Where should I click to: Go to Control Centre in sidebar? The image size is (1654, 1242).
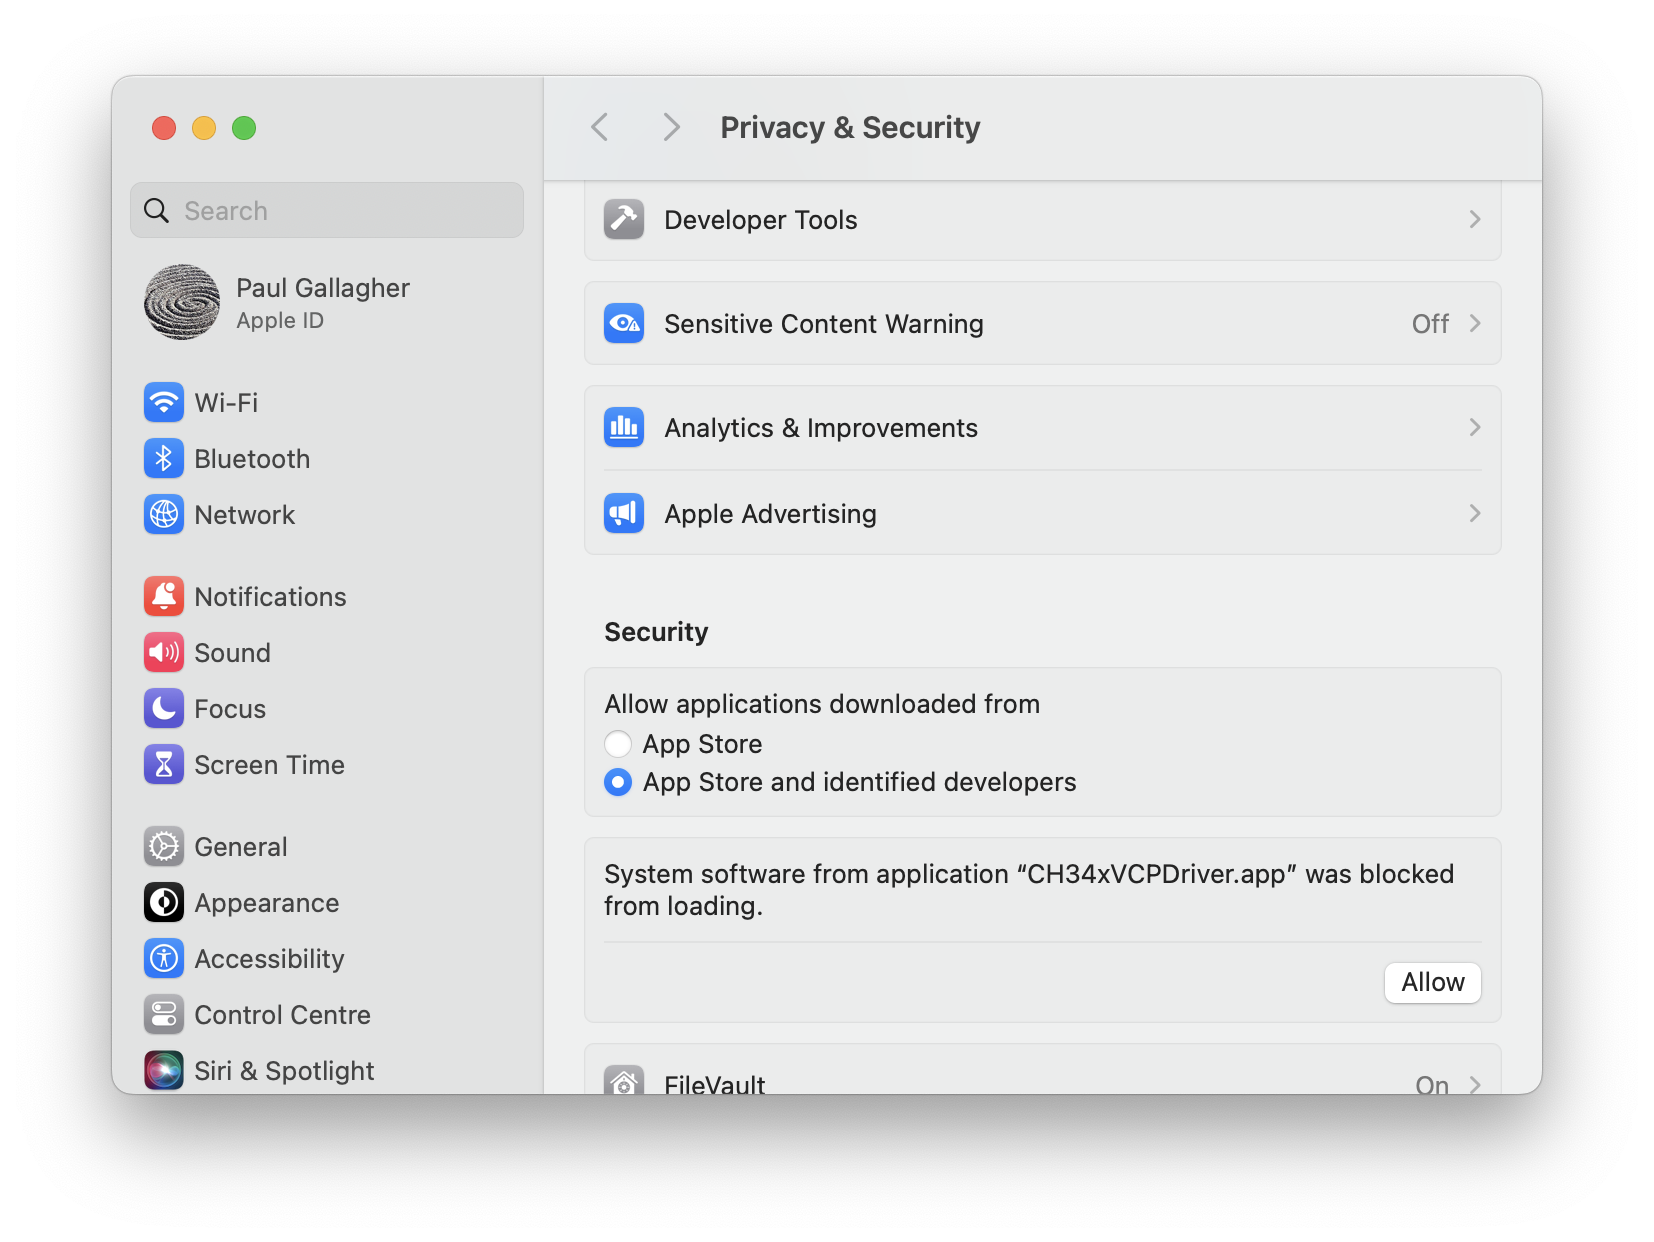click(282, 1015)
